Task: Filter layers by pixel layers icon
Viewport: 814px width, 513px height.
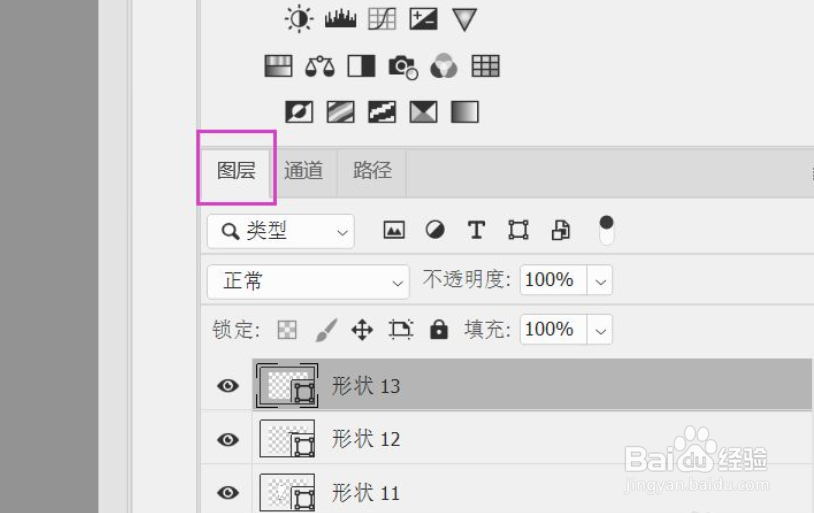Action: [394, 230]
